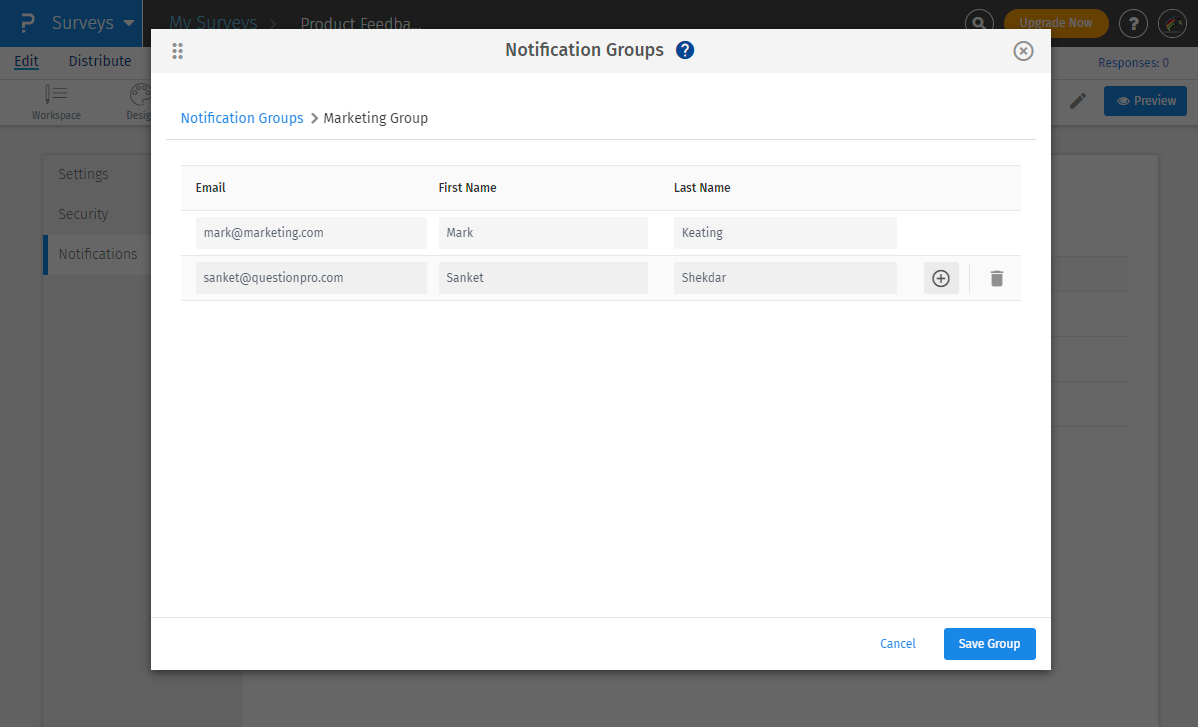Click the Upgrade Now button
This screenshot has height=727, width=1198.
pyautogui.click(x=1056, y=21)
